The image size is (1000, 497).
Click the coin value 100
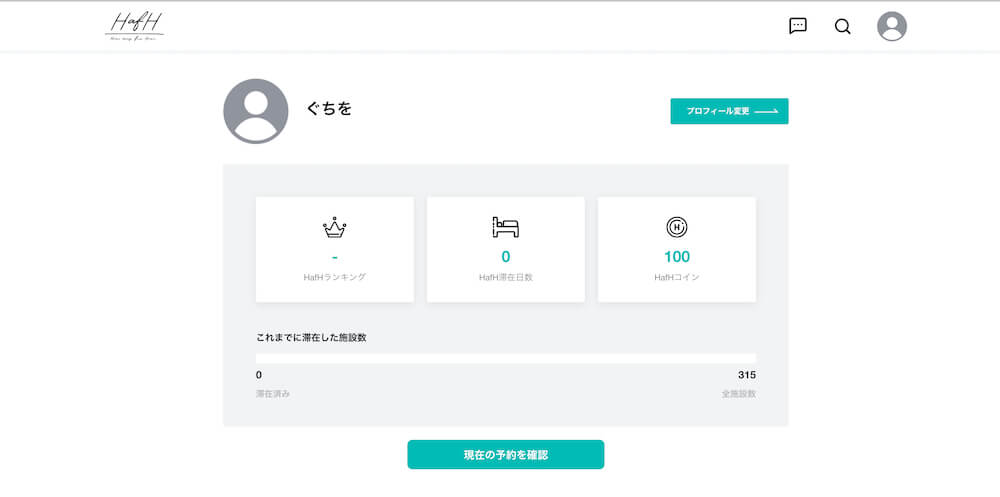coord(677,256)
